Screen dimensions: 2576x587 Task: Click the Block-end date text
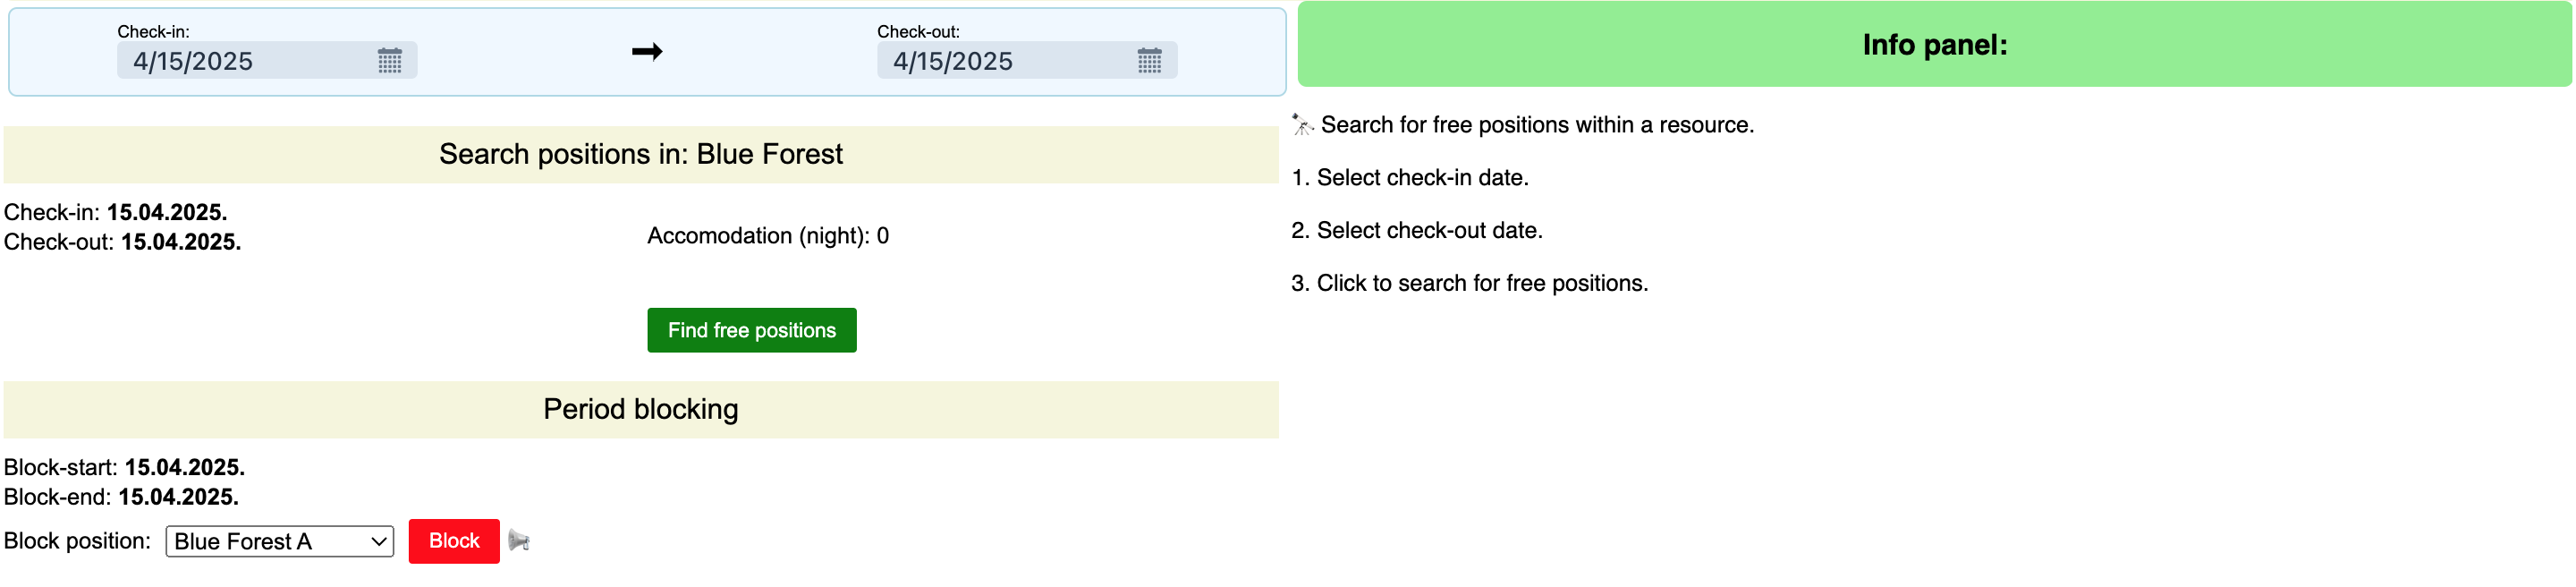tap(178, 497)
